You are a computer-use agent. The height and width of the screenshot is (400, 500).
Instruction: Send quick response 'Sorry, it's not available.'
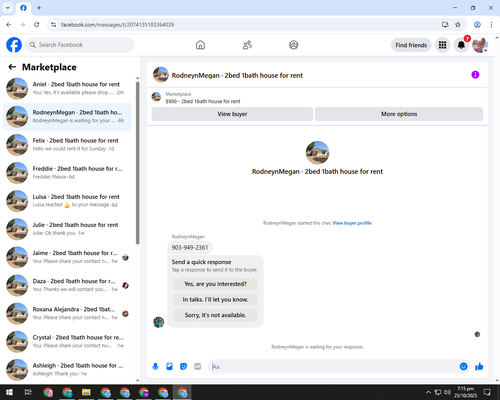point(215,315)
